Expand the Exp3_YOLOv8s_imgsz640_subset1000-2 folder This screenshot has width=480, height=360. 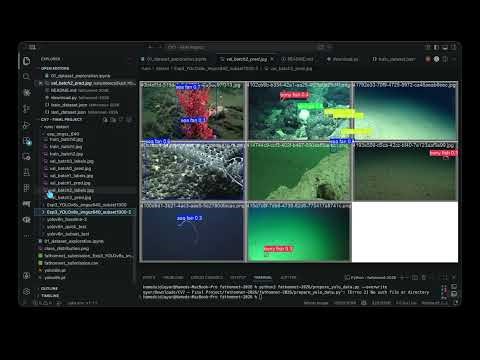click(85, 212)
